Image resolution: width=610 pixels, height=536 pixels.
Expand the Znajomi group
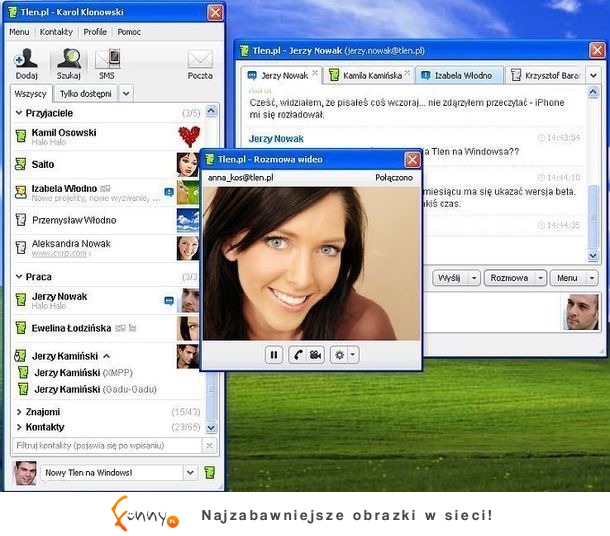point(19,412)
